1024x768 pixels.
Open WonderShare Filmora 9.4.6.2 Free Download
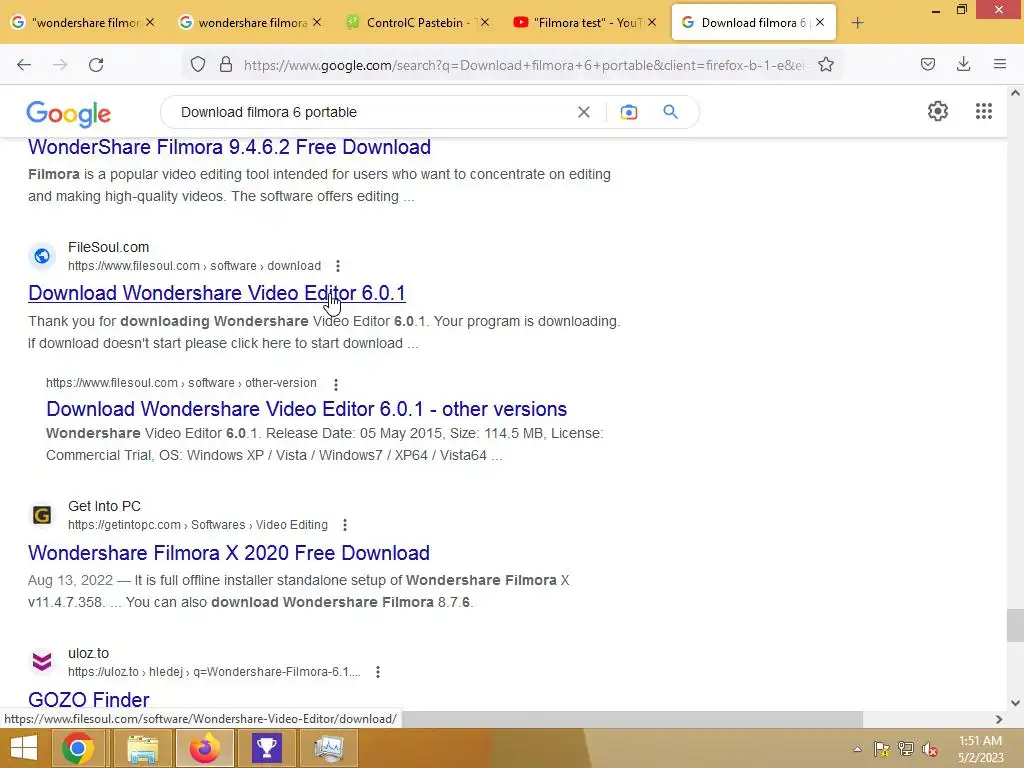point(229,147)
